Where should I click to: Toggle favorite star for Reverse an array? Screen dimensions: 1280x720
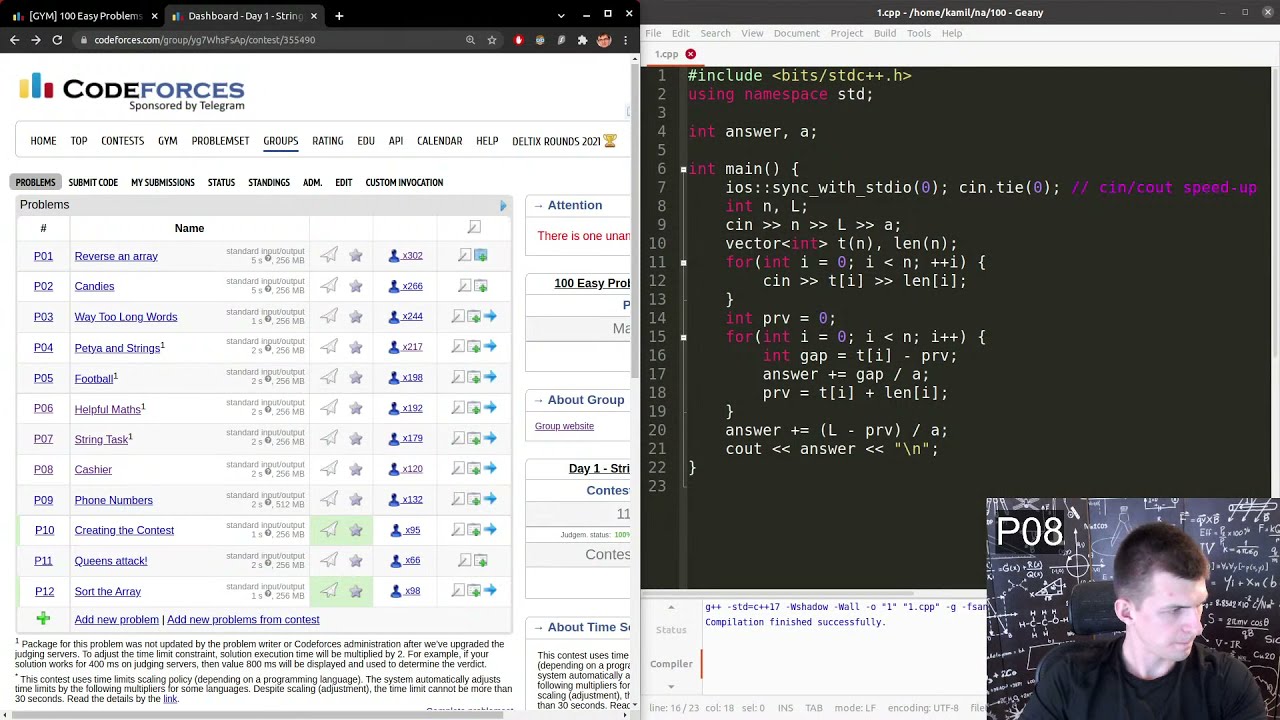coord(356,256)
